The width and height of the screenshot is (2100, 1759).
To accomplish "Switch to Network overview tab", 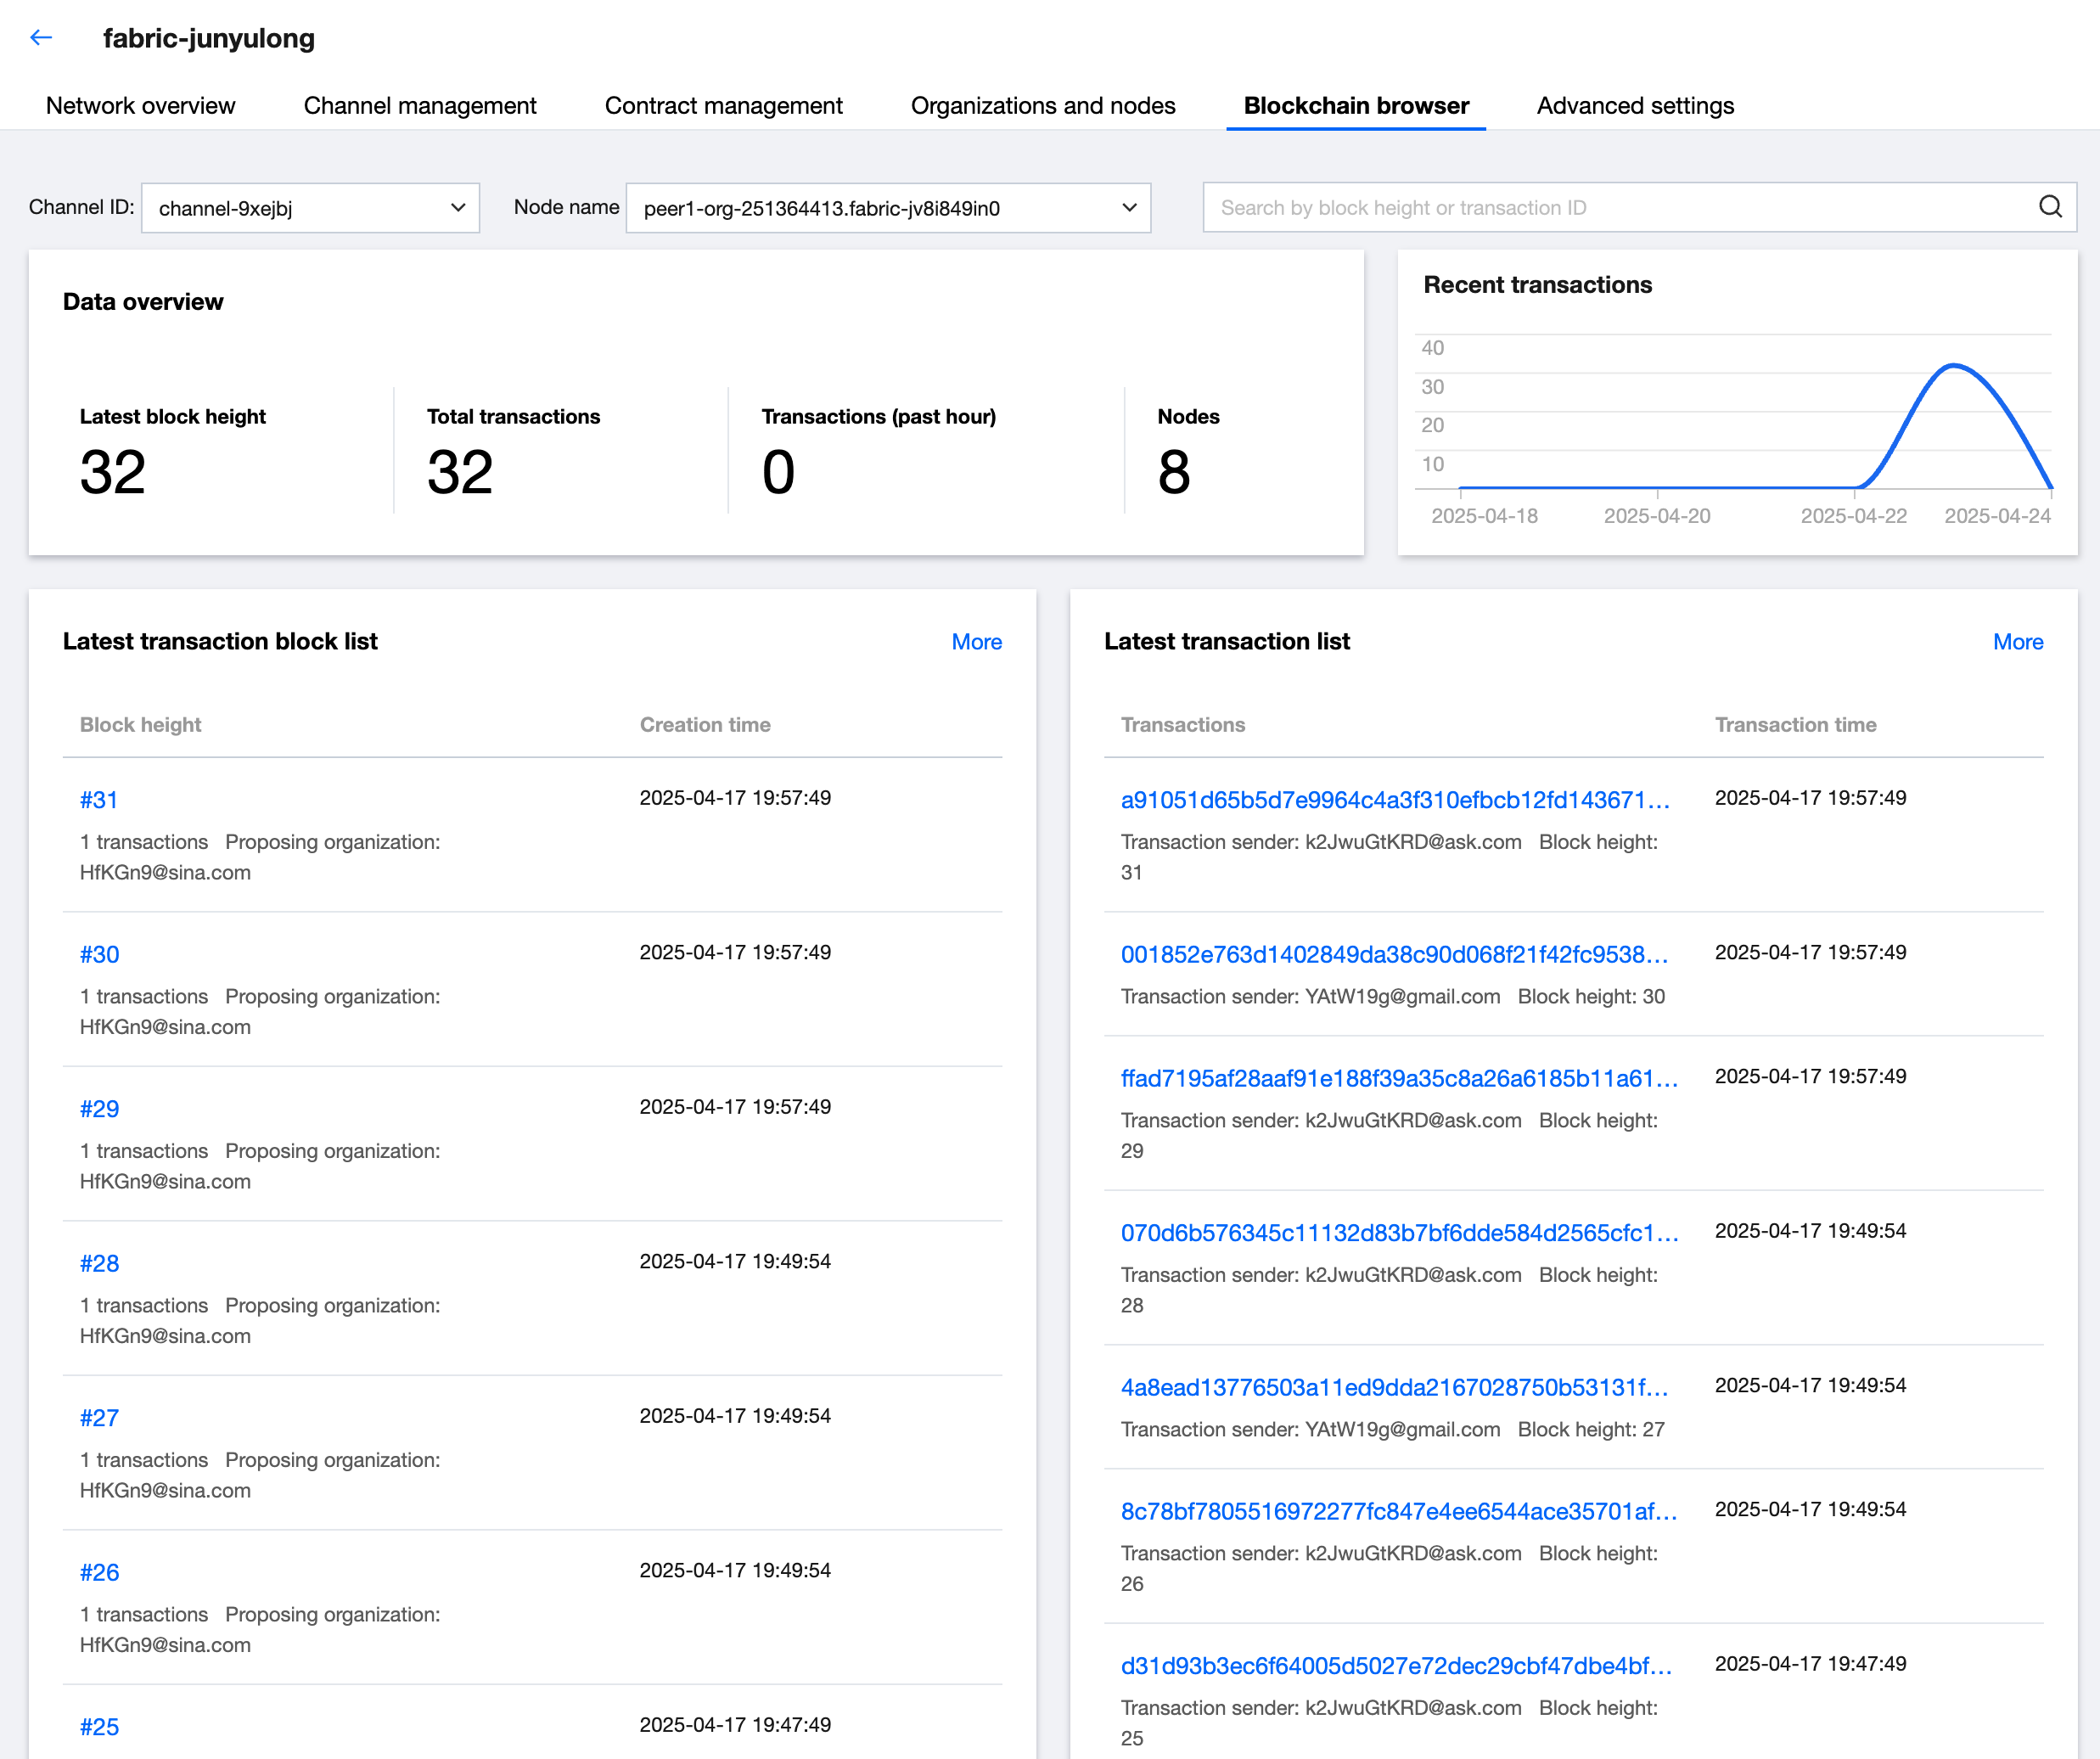I will (140, 106).
